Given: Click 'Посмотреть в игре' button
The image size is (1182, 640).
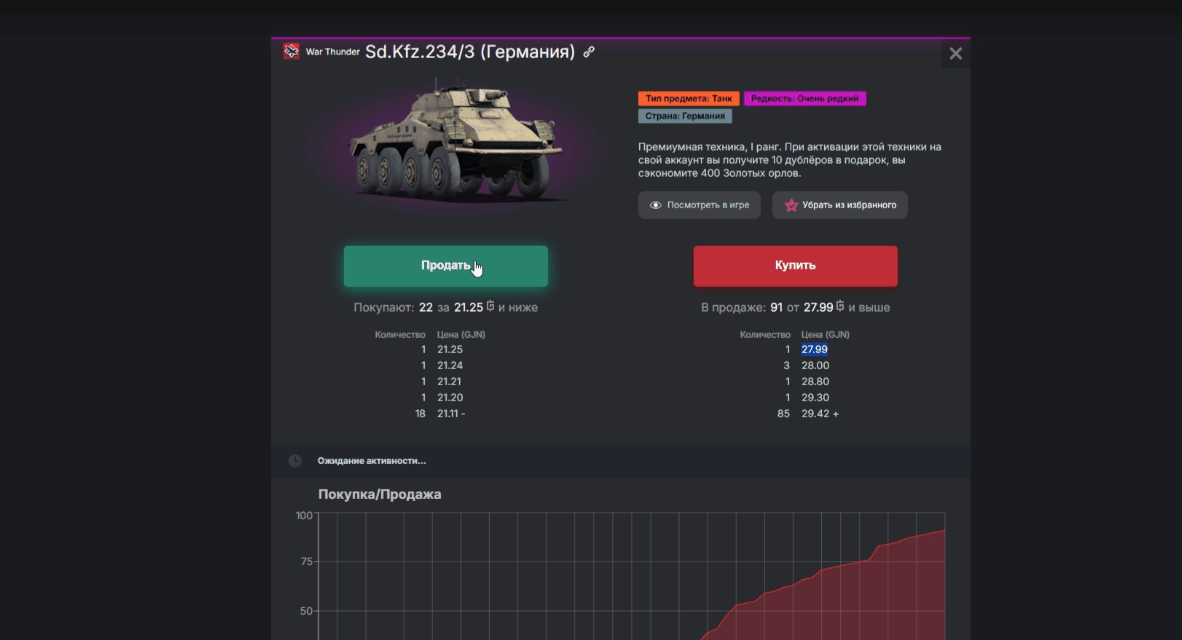Looking at the screenshot, I should point(699,205).
